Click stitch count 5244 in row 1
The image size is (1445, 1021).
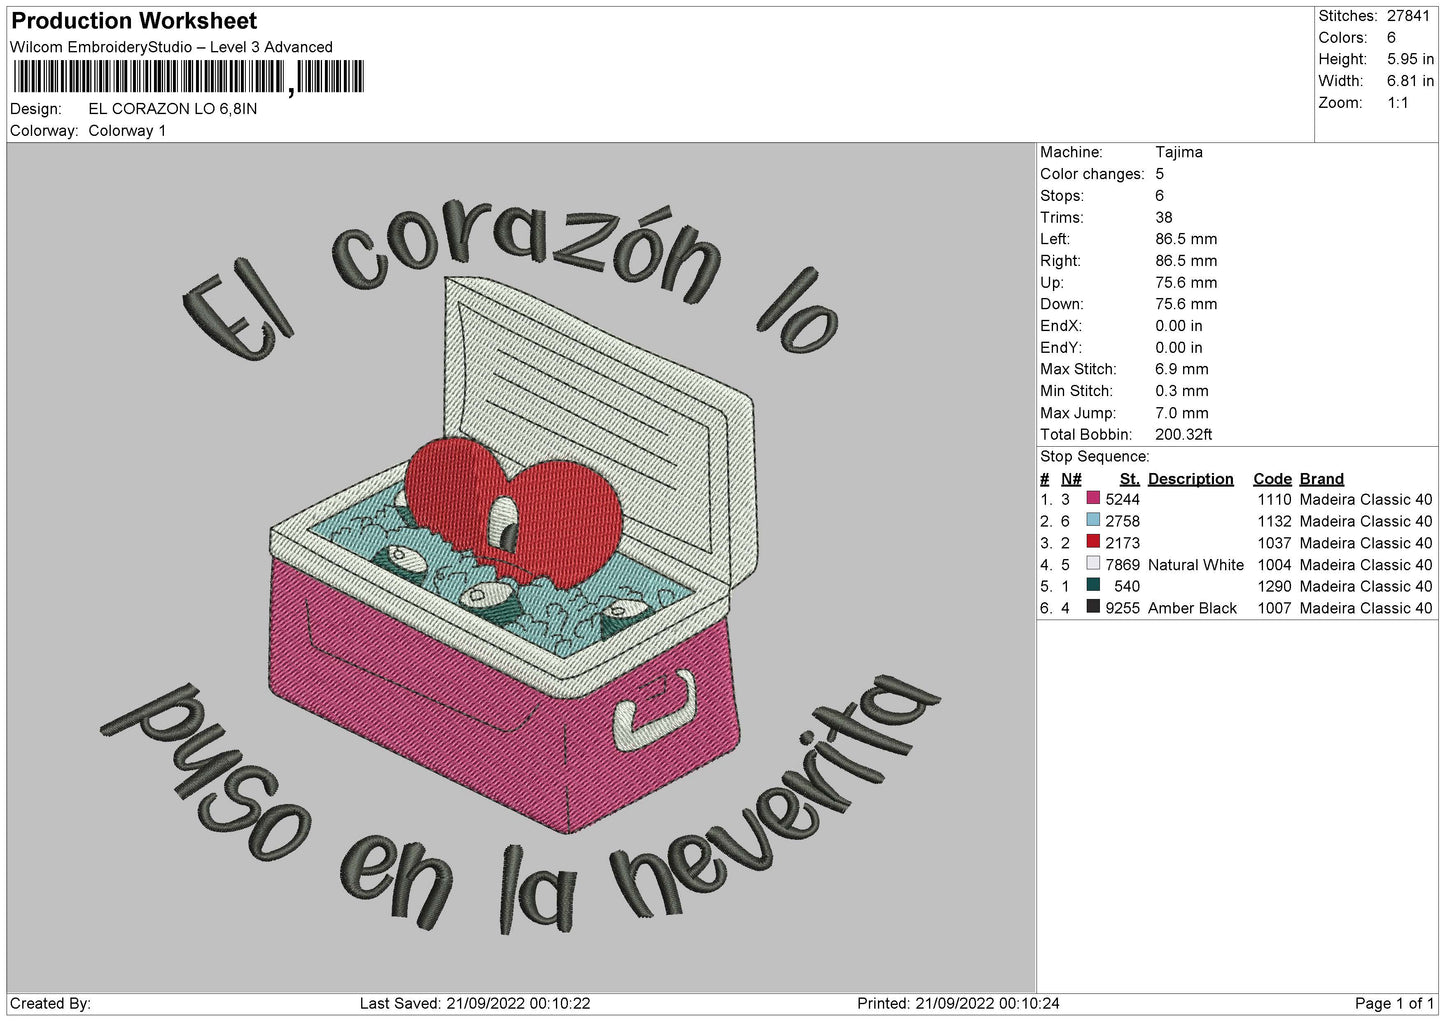click(x=1122, y=499)
